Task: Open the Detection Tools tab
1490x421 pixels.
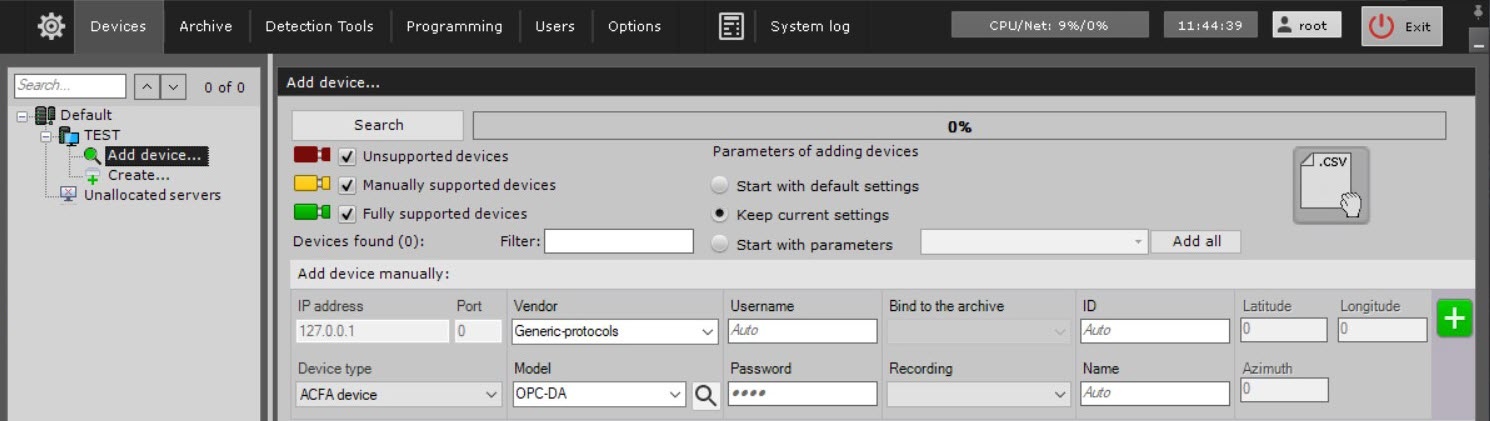Action: pos(319,27)
